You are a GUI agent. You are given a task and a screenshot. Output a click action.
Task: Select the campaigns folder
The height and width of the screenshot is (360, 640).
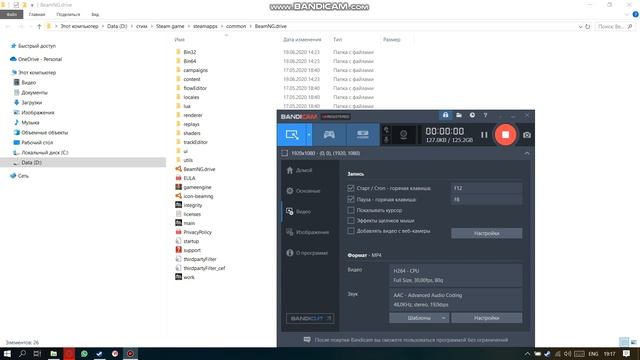pyautogui.click(x=196, y=70)
